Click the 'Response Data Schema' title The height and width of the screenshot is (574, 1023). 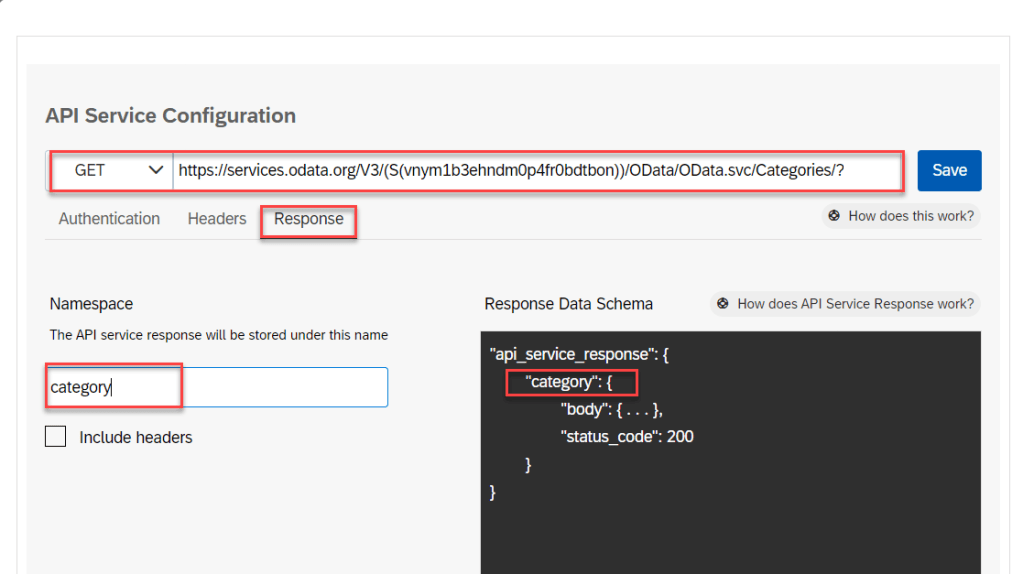pyautogui.click(x=568, y=304)
